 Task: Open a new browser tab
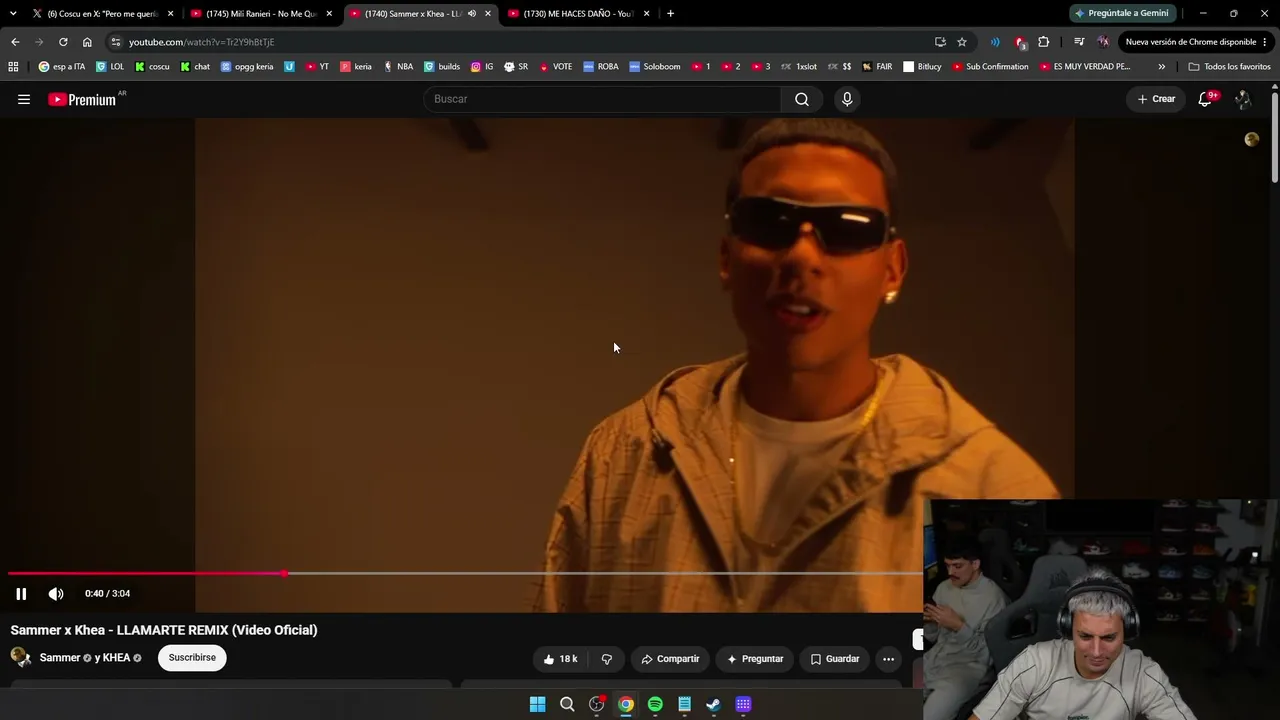pyautogui.click(x=670, y=13)
